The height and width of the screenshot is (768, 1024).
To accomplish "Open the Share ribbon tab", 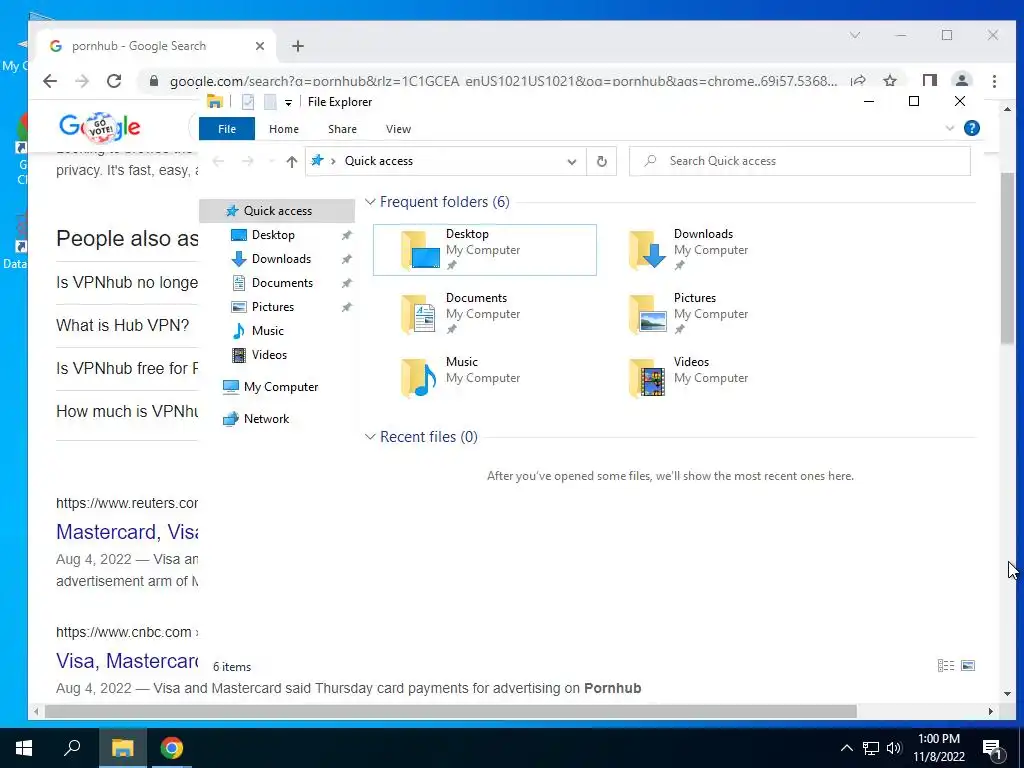I will click(342, 129).
